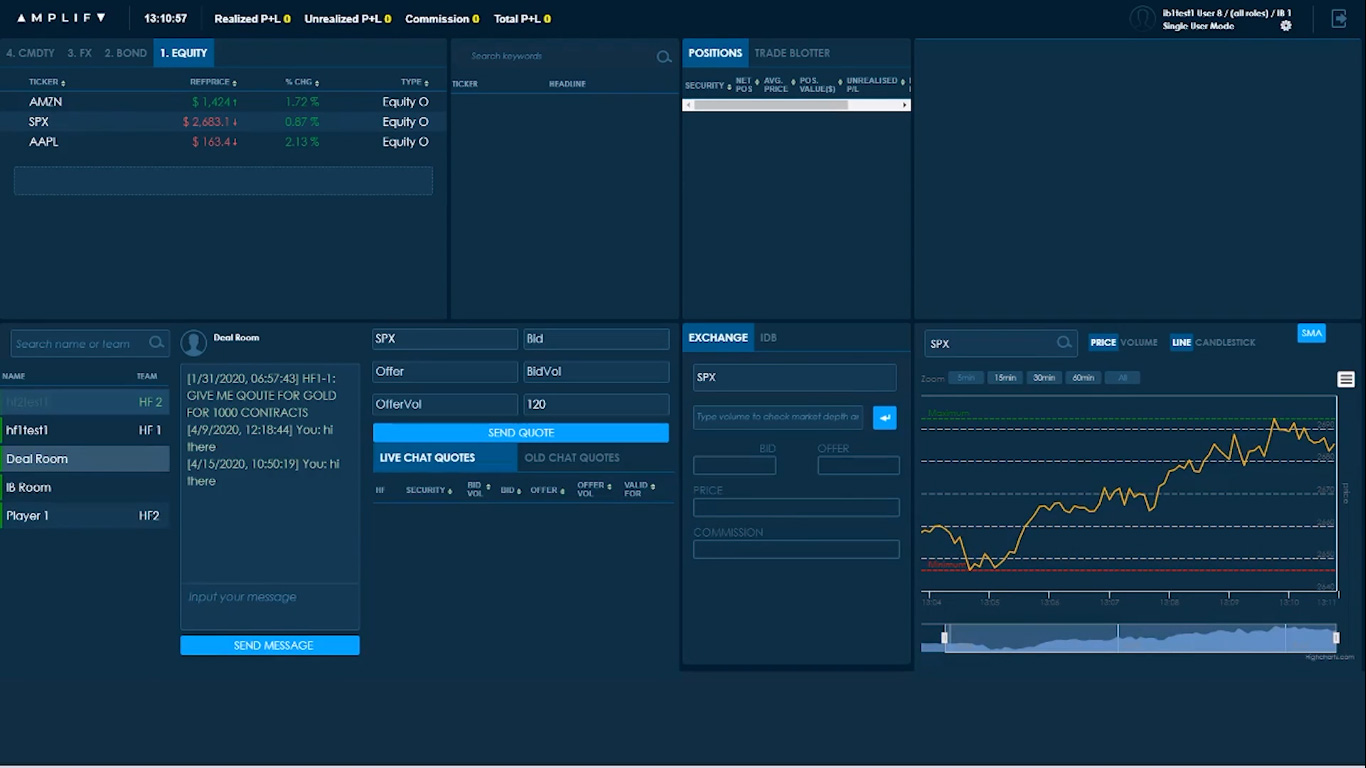Switch to the 4. CMDTY tab
Viewport: 1366px width, 768px height.
click(31, 53)
